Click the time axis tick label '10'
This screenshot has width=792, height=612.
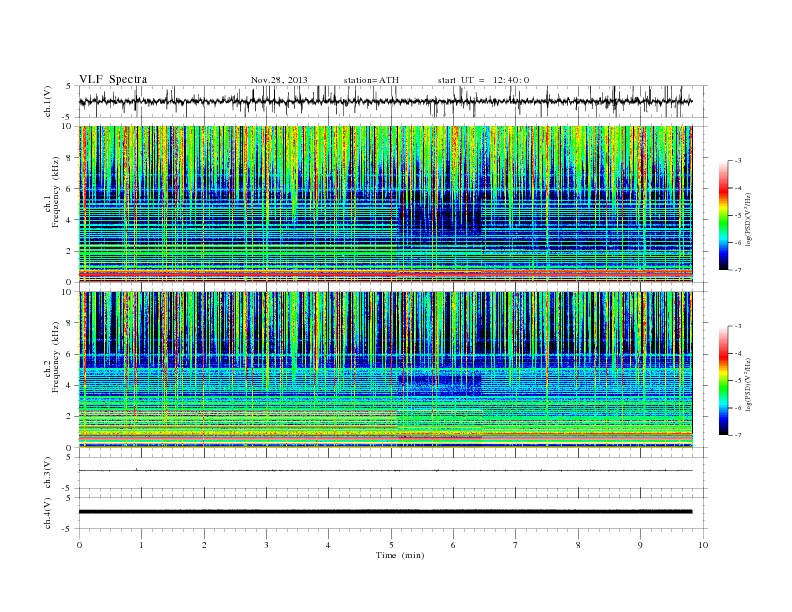tap(703, 545)
